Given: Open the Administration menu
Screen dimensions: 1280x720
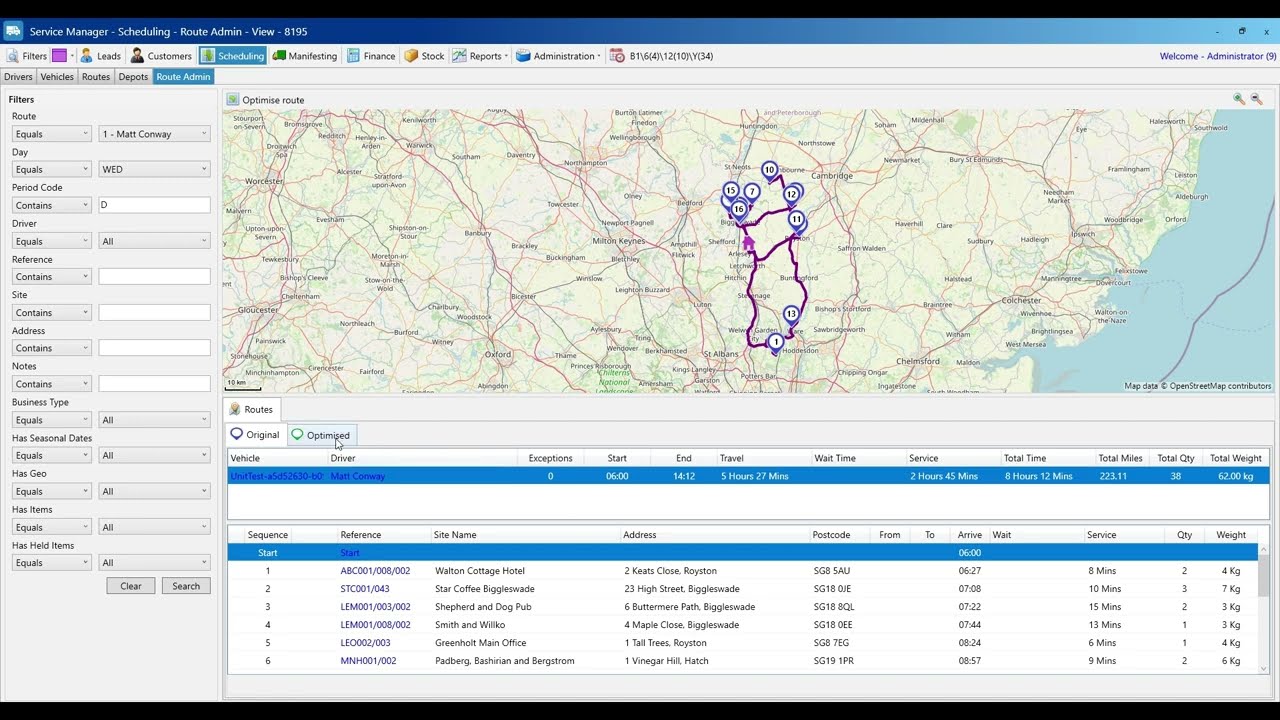Looking at the screenshot, I should pyautogui.click(x=558, y=56).
